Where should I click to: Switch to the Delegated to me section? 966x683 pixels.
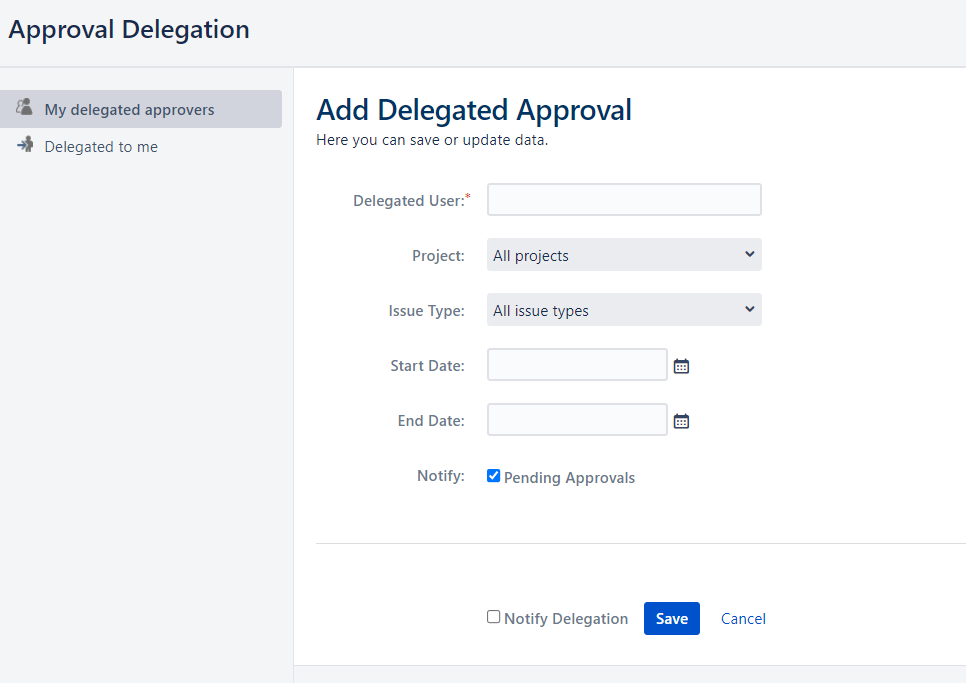click(101, 147)
